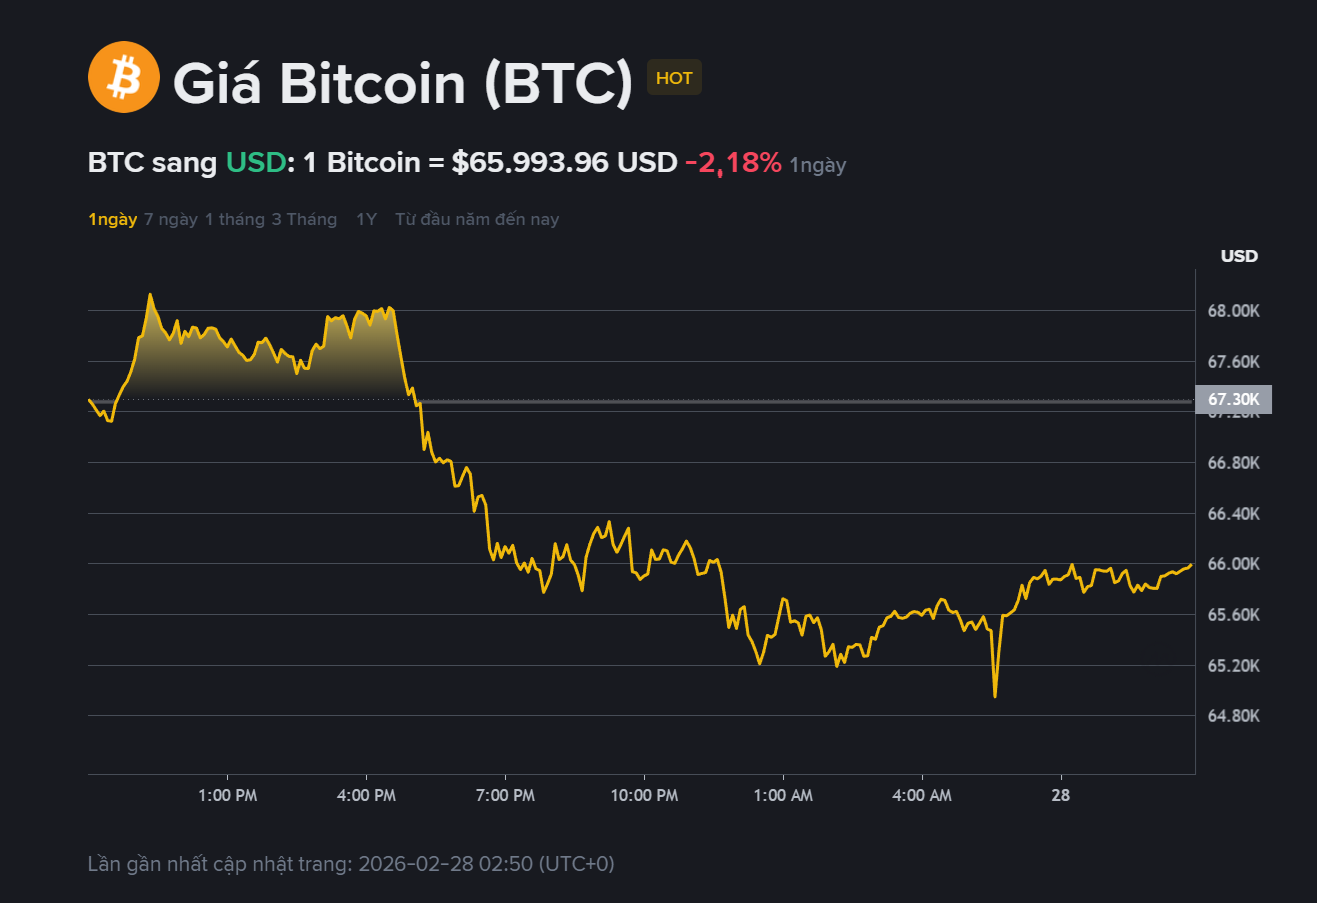This screenshot has width=1317, height=903.
Task: Click the last updated timestamp text
Action: 351,863
